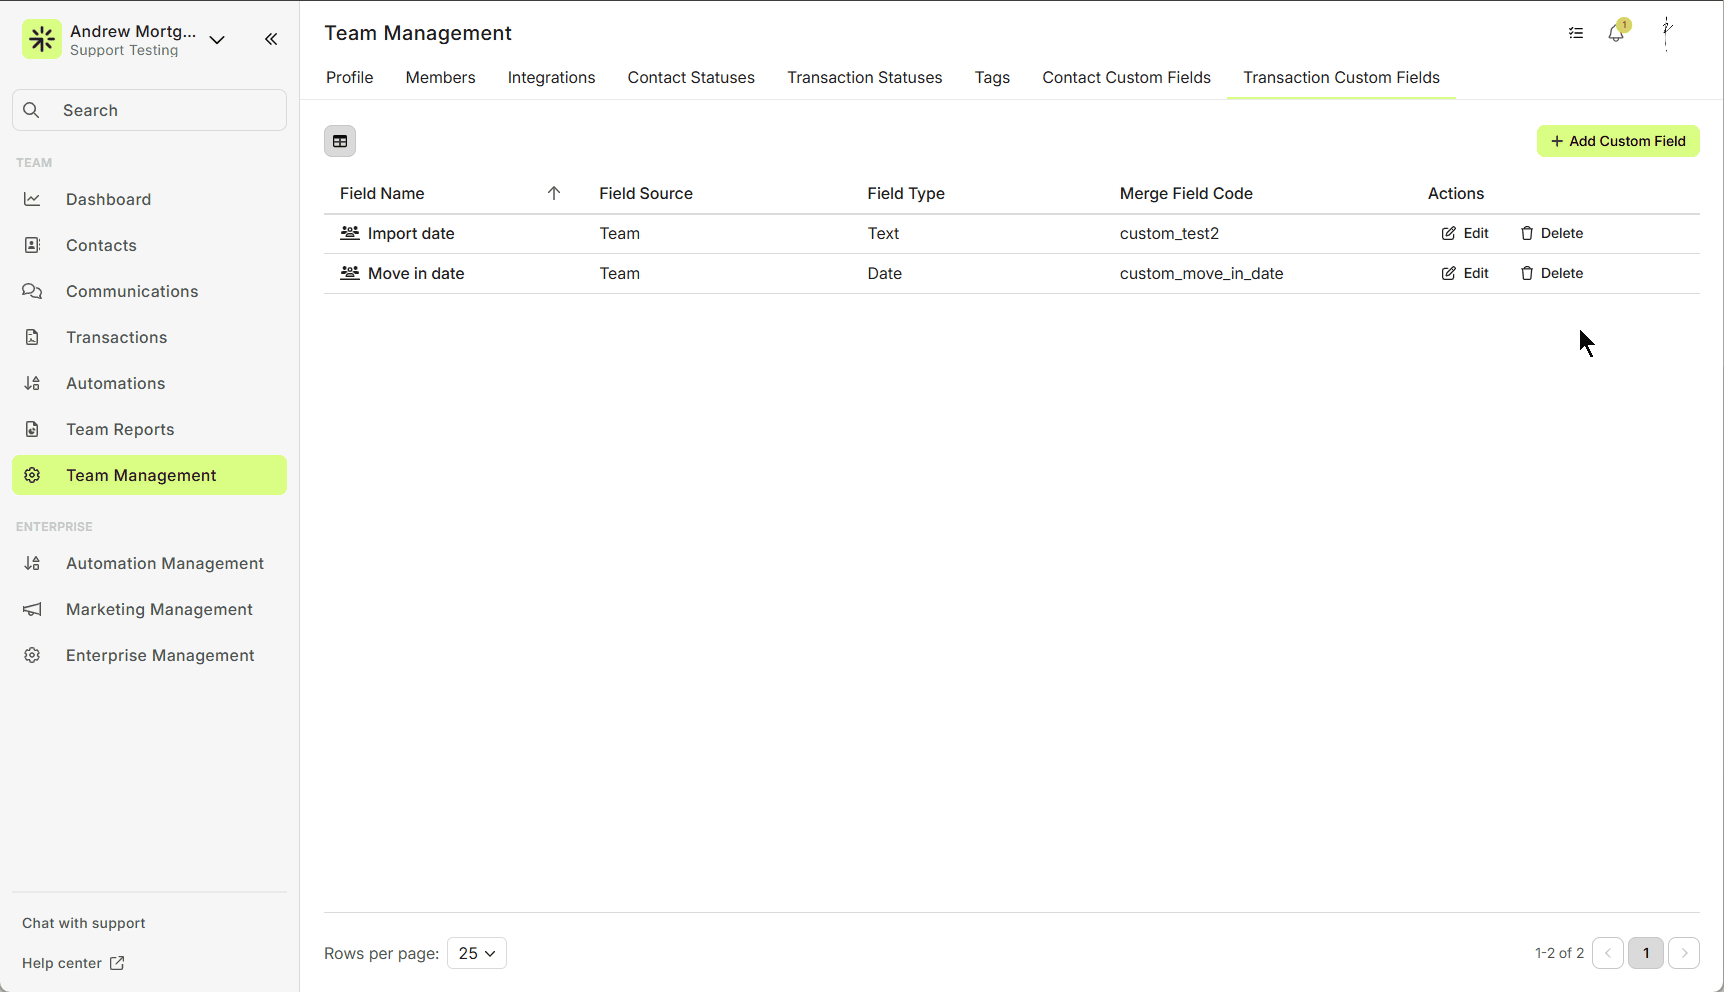Click Edit icon for Import date
The width and height of the screenshot is (1724, 992).
[x=1449, y=233]
